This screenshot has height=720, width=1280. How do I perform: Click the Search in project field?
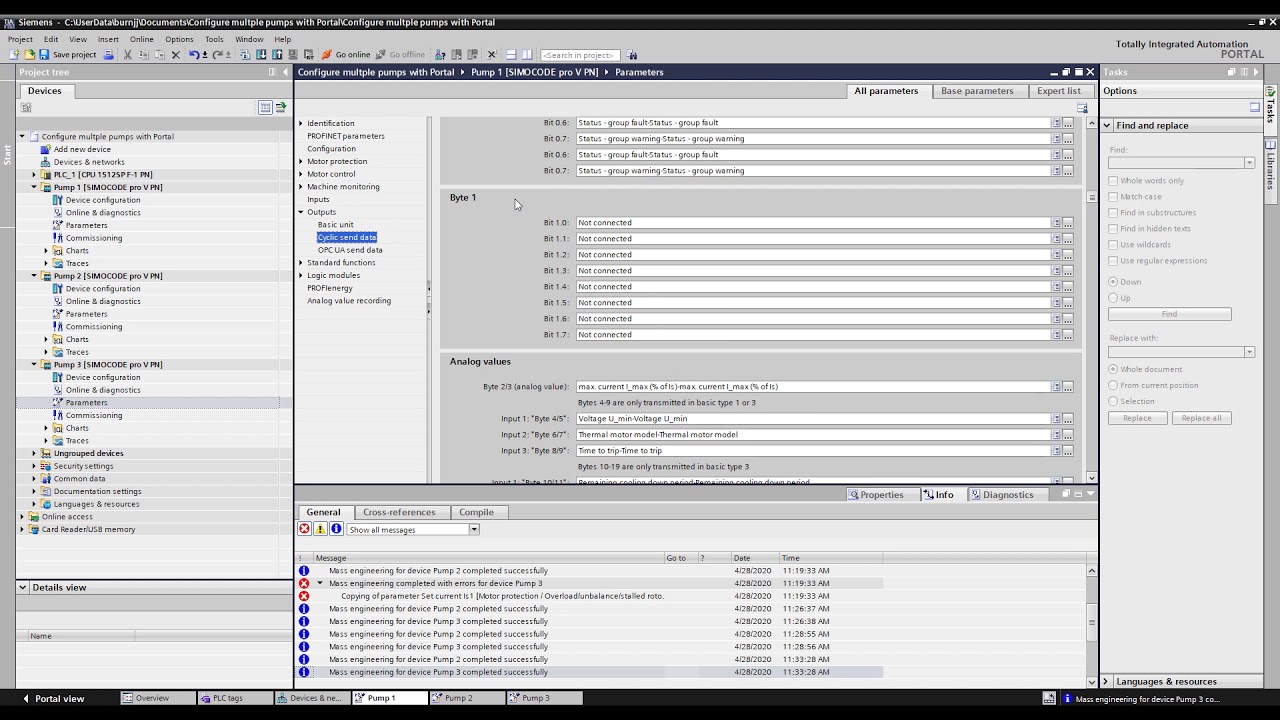(x=579, y=55)
